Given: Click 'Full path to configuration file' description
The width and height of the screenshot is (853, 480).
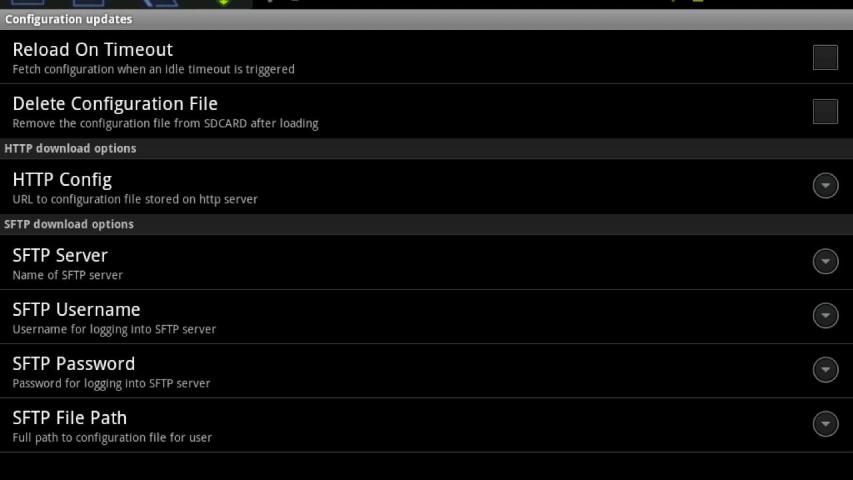Looking at the screenshot, I should (x=112, y=437).
